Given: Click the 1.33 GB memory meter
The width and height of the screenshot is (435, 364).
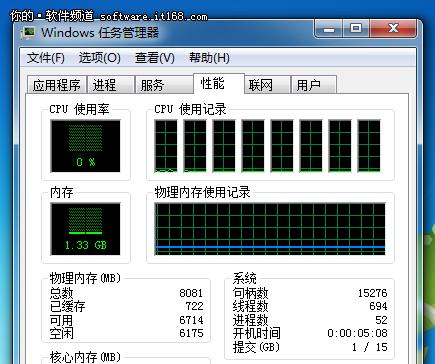Looking at the screenshot, I should (x=85, y=229).
